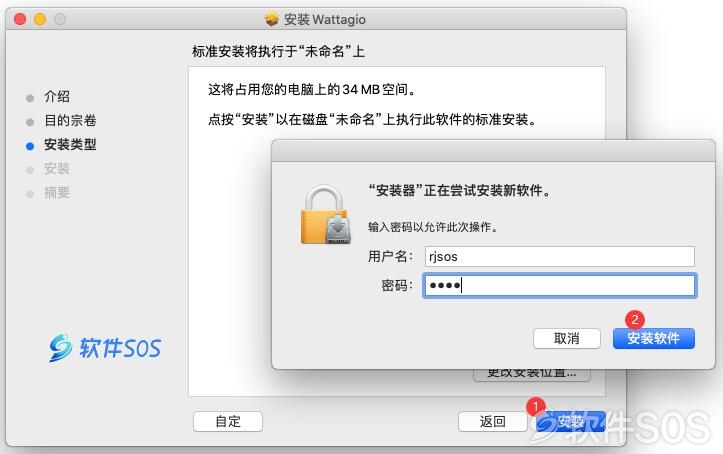
Task: Click the 用户名 field containing rjsos
Action: (559, 256)
